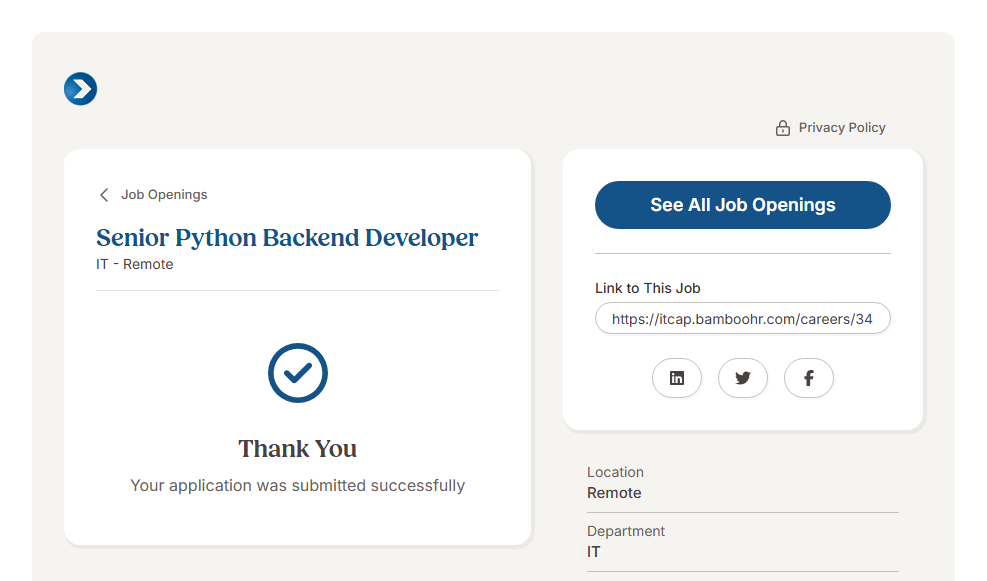Share this job on Twitter
This screenshot has height=581, width=987.
coord(743,378)
